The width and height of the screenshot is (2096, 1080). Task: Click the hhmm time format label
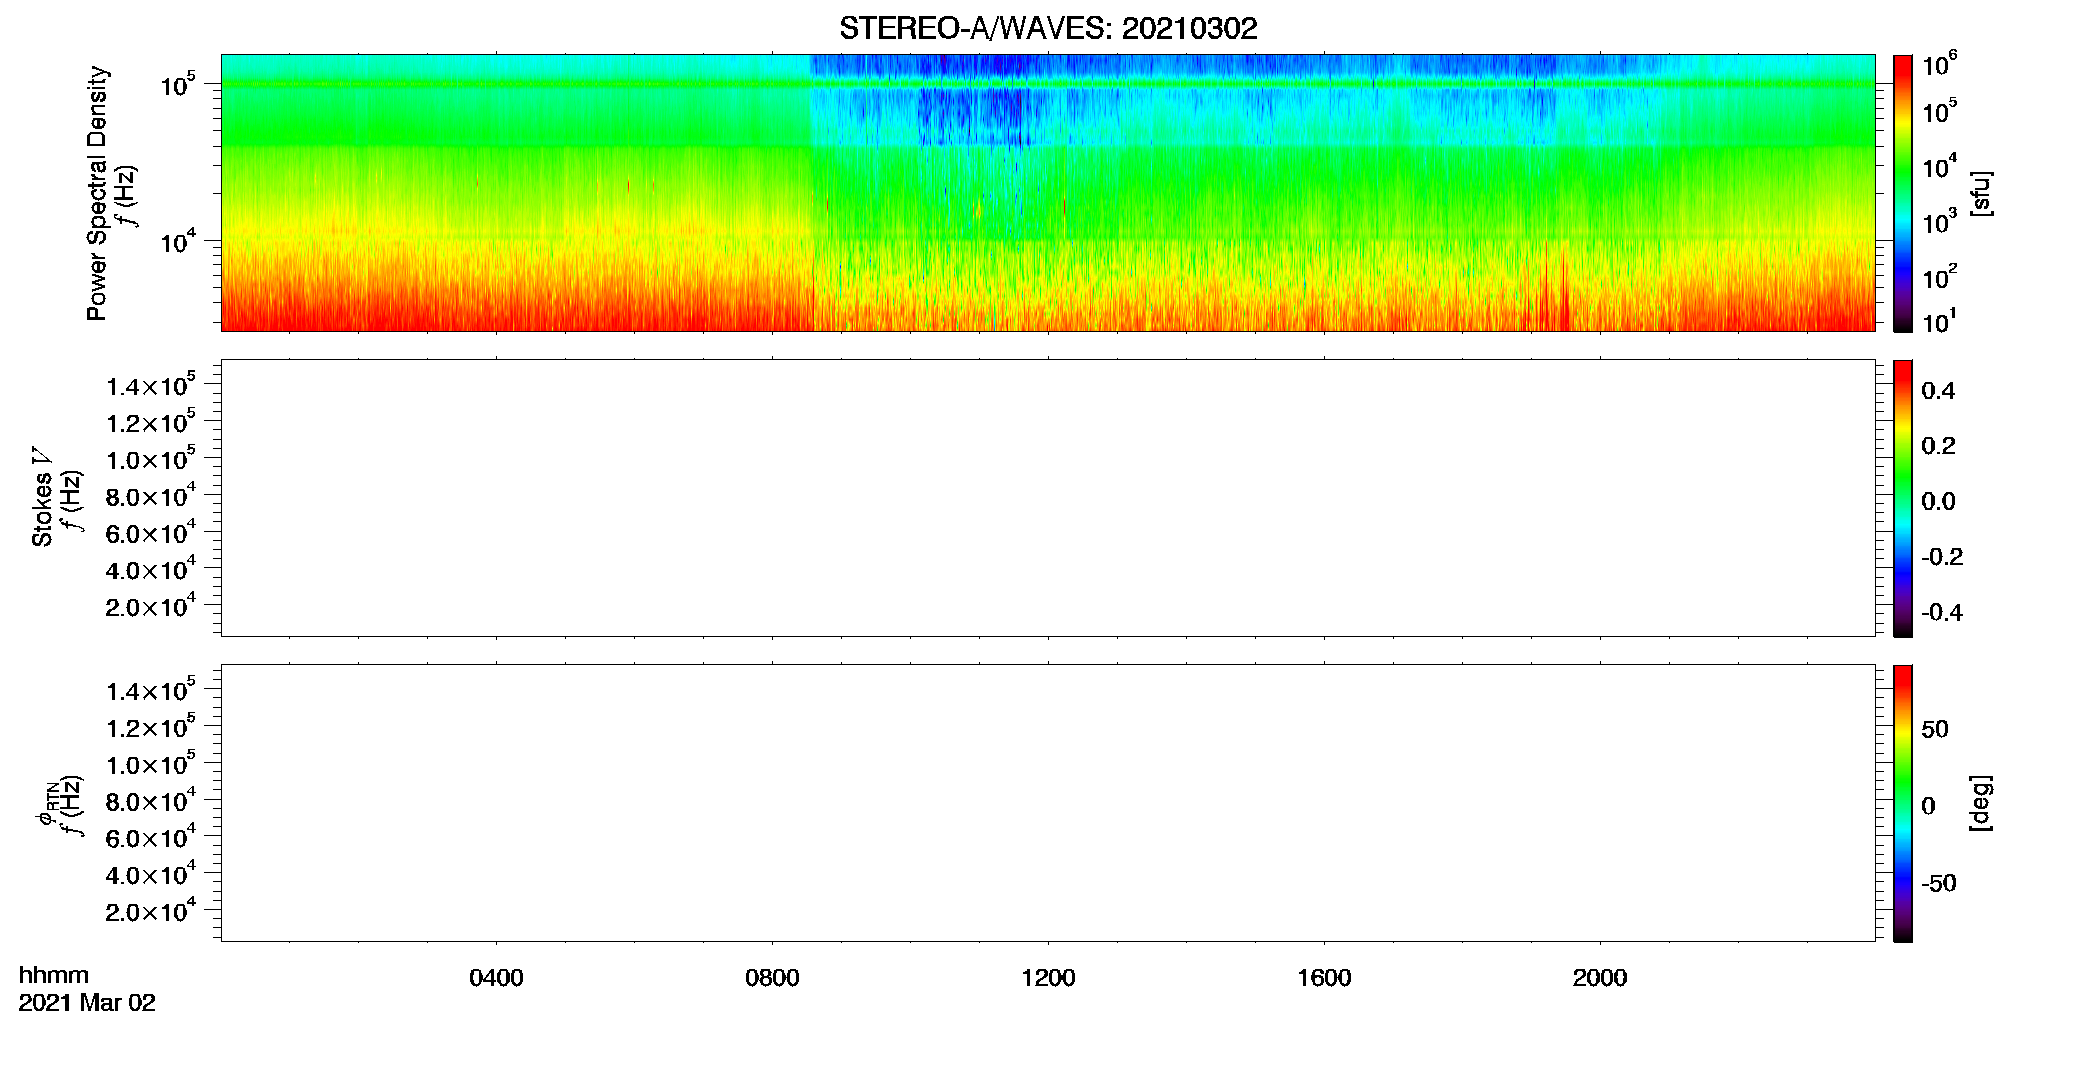click(54, 975)
